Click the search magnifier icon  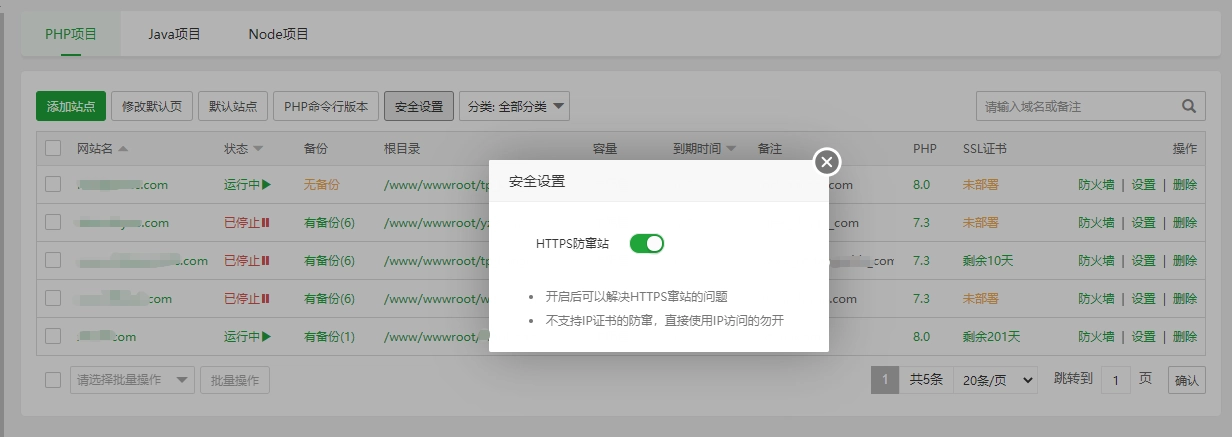pyautogui.click(x=1189, y=106)
